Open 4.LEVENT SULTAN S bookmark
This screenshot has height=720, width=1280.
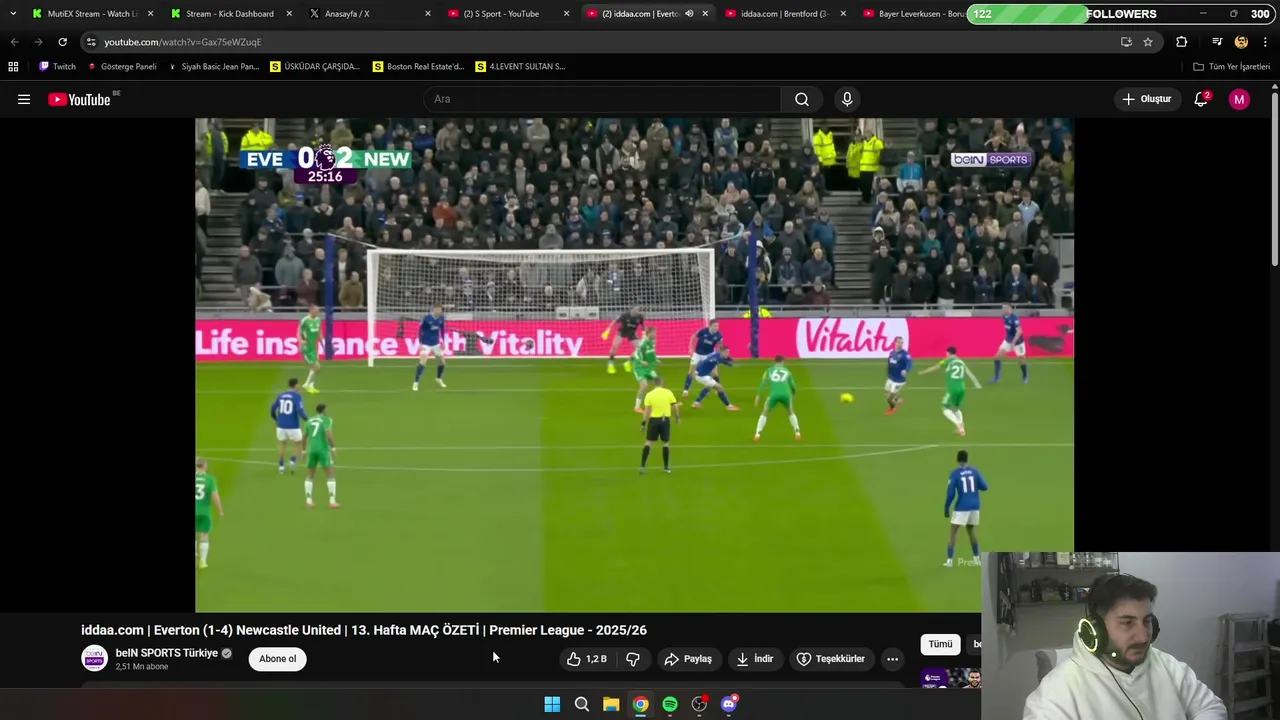[x=520, y=66]
